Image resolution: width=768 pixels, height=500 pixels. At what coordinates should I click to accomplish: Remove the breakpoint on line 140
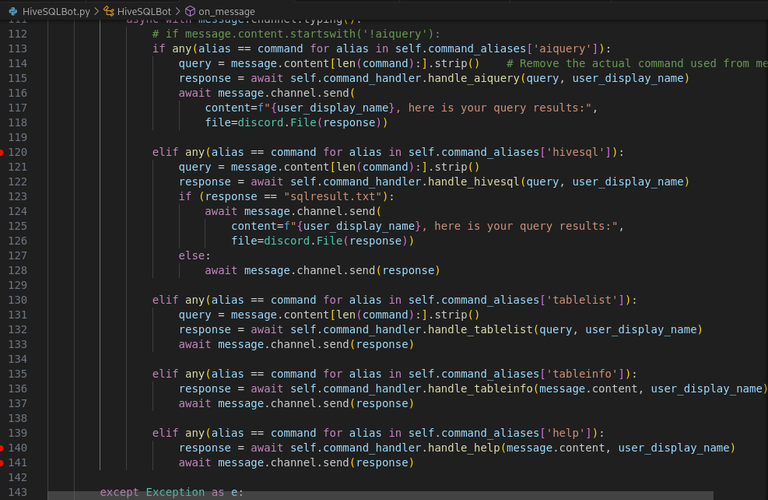(1, 449)
